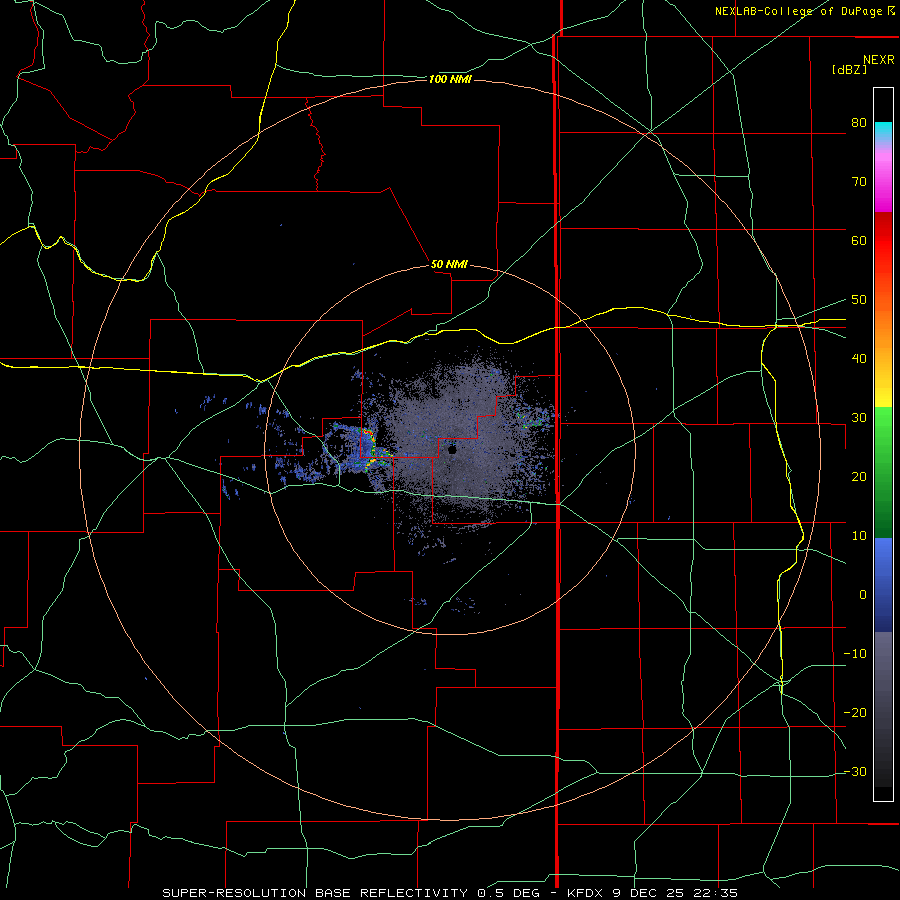Select the 30 value on dBZ scale
900x900 pixels.
pos(859,417)
